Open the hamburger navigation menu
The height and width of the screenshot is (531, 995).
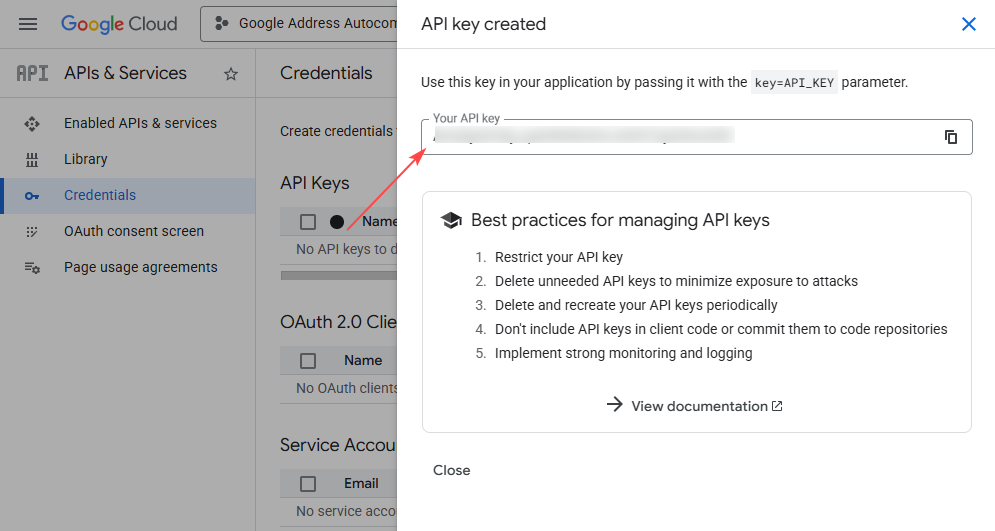pyautogui.click(x=28, y=24)
